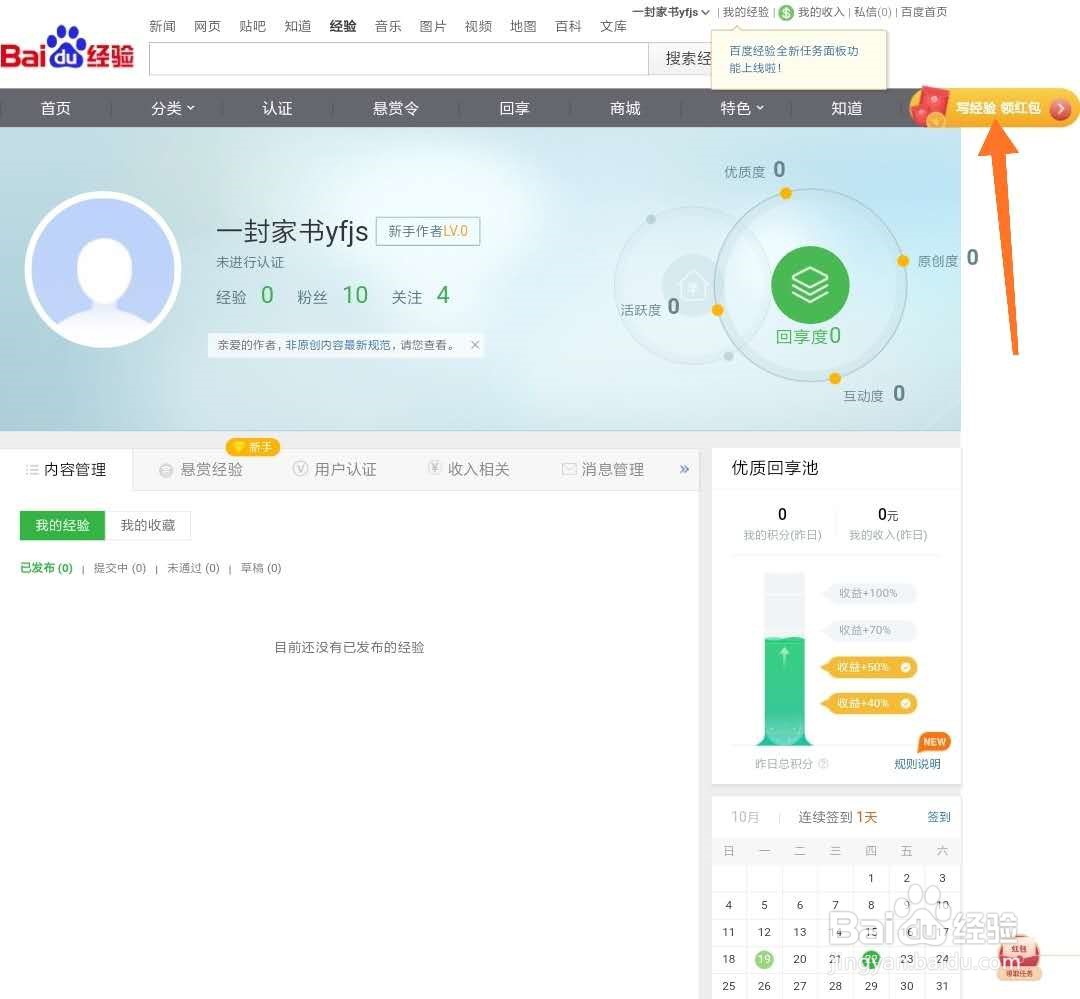The image size is (1080, 999).
Task: Filter by 草稿 (0)
Action: [x=260, y=568]
